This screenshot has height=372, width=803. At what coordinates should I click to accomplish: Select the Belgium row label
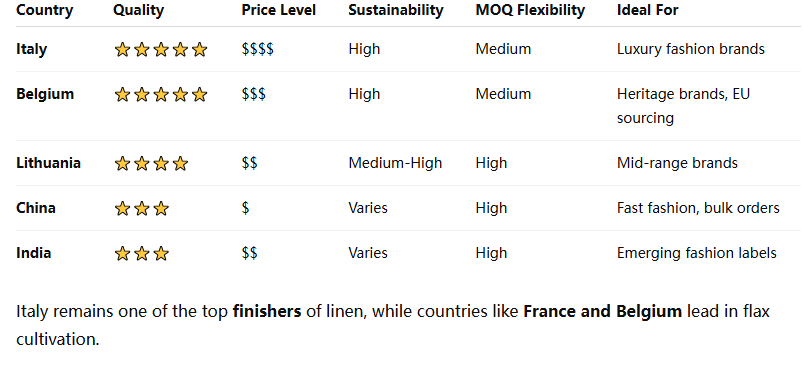click(45, 94)
